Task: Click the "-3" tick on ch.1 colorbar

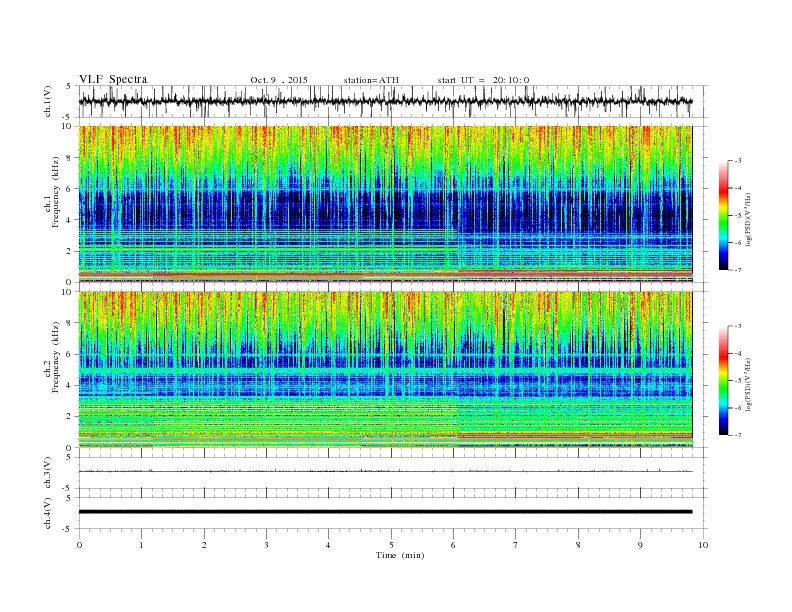Action: (737, 161)
